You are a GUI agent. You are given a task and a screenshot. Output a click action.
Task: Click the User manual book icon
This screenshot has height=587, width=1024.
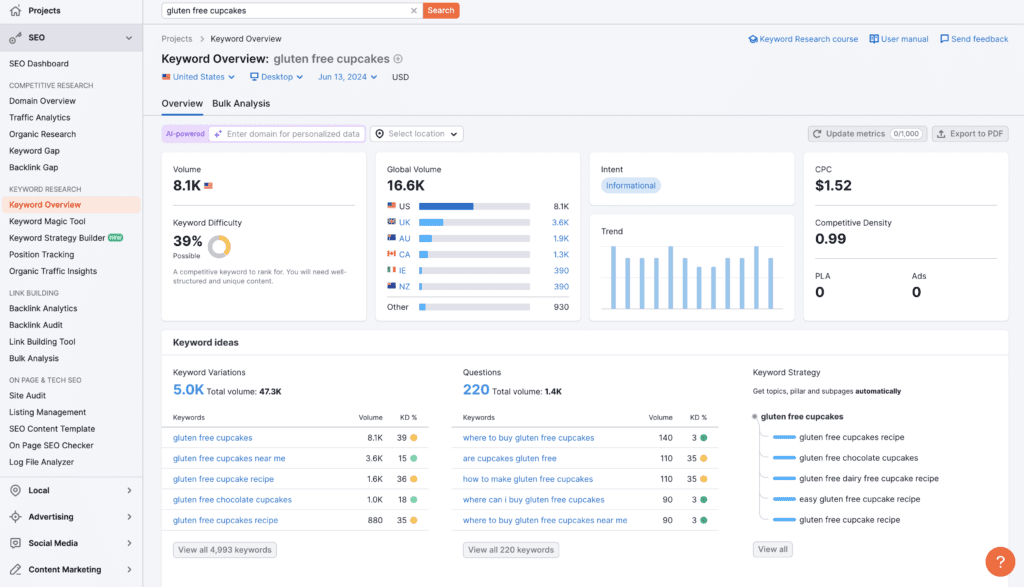874,39
